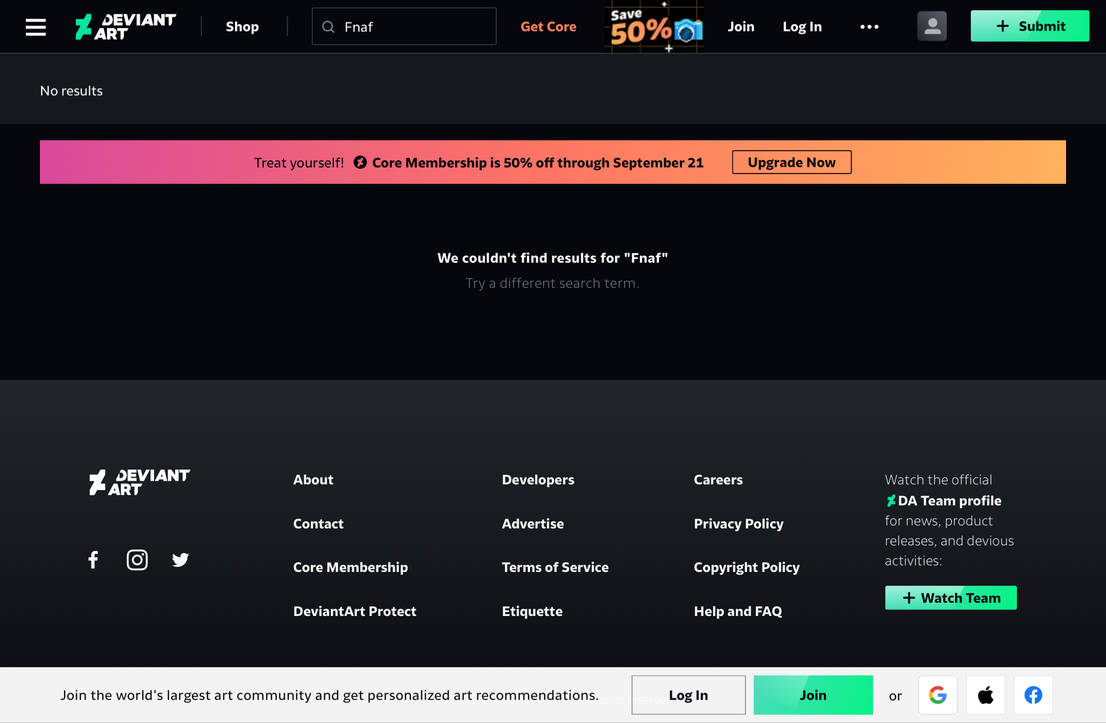Viewport: 1106px width, 723px height.
Task: Open Terms of Service link
Action: 555,567
